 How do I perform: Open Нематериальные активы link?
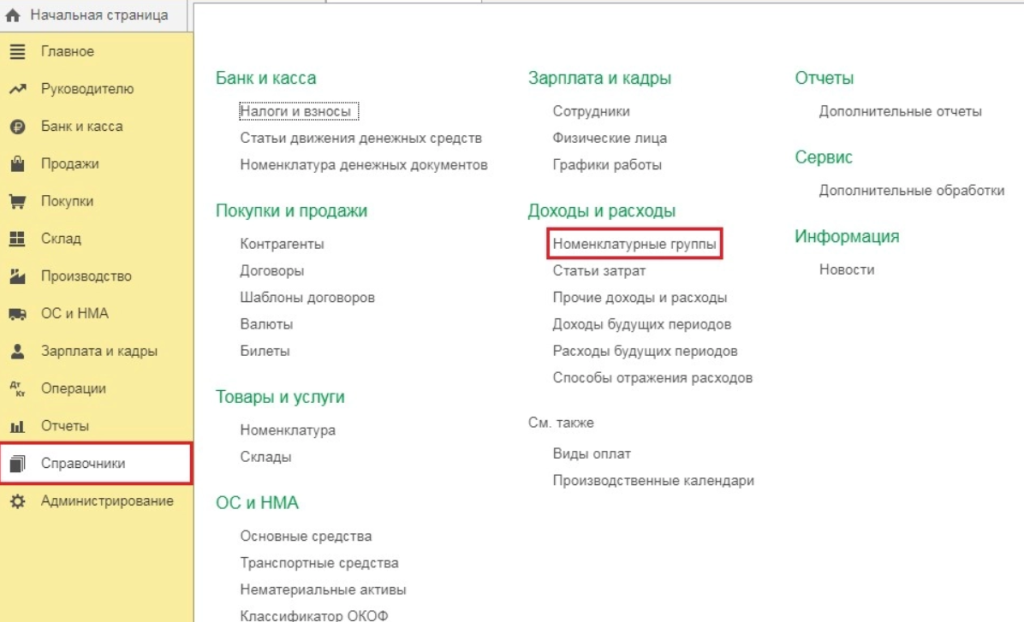tap(323, 589)
